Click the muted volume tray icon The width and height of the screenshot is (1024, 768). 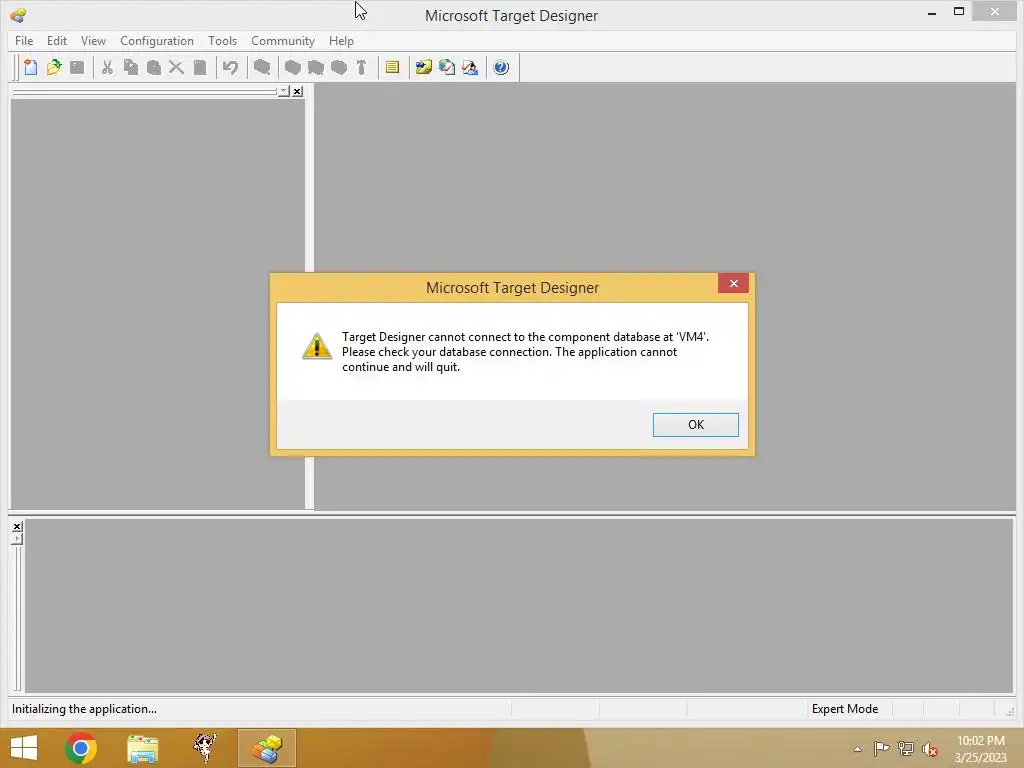coord(930,749)
